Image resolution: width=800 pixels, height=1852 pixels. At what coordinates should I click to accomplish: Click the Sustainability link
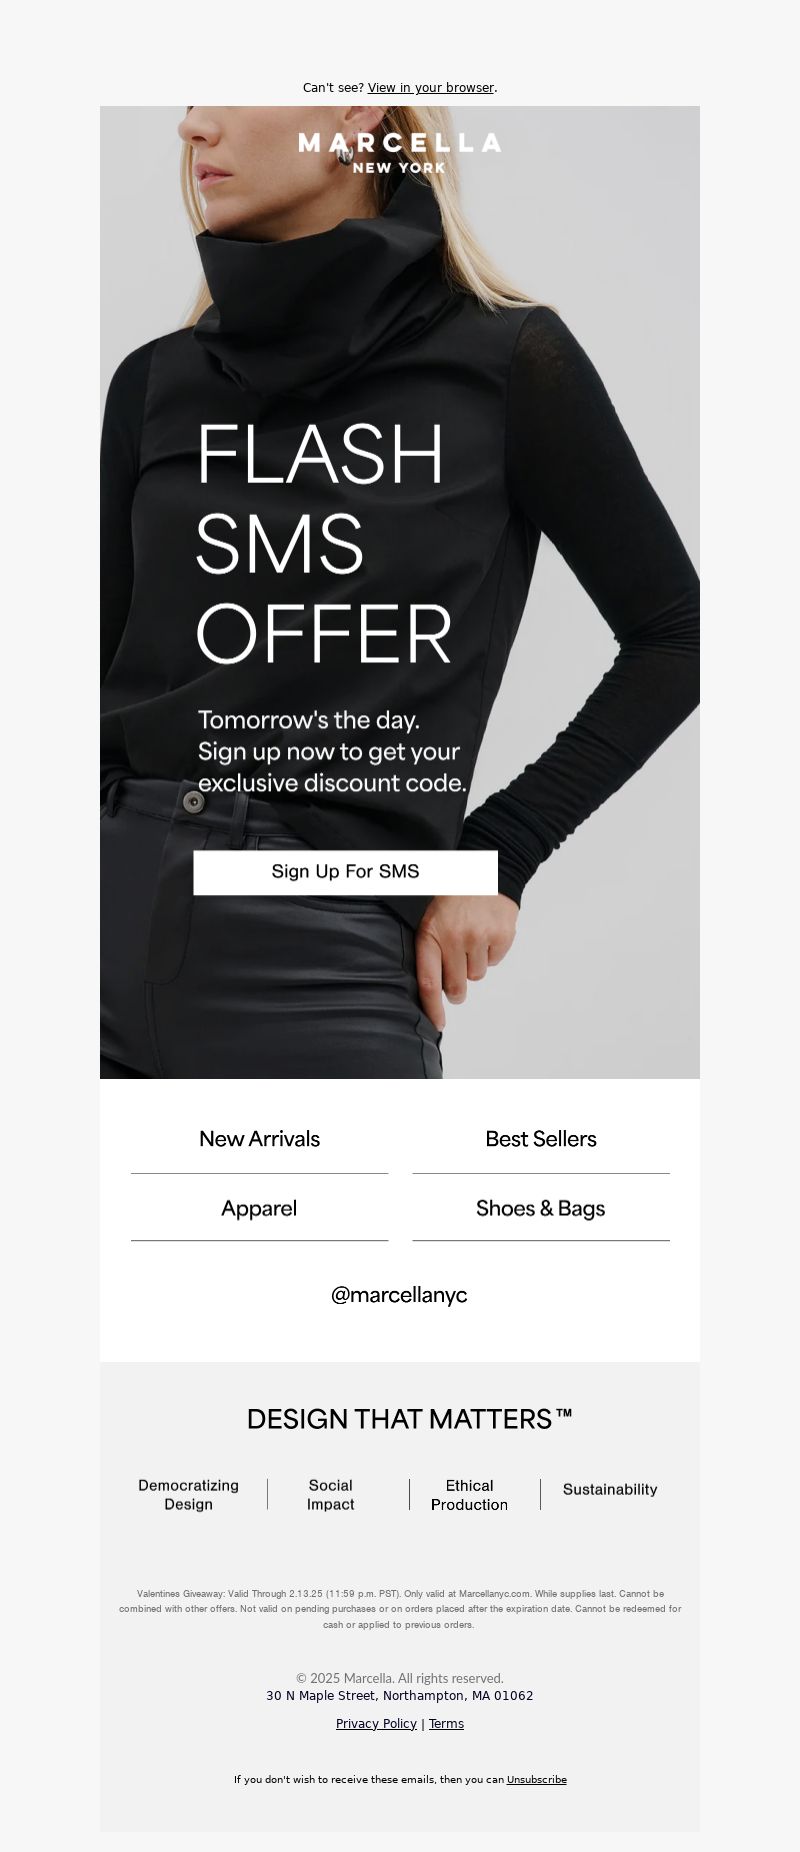610,1489
